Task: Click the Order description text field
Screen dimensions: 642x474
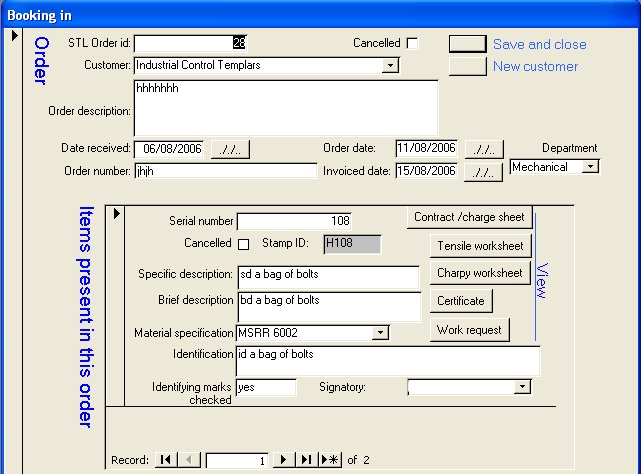Action: click(x=286, y=106)
